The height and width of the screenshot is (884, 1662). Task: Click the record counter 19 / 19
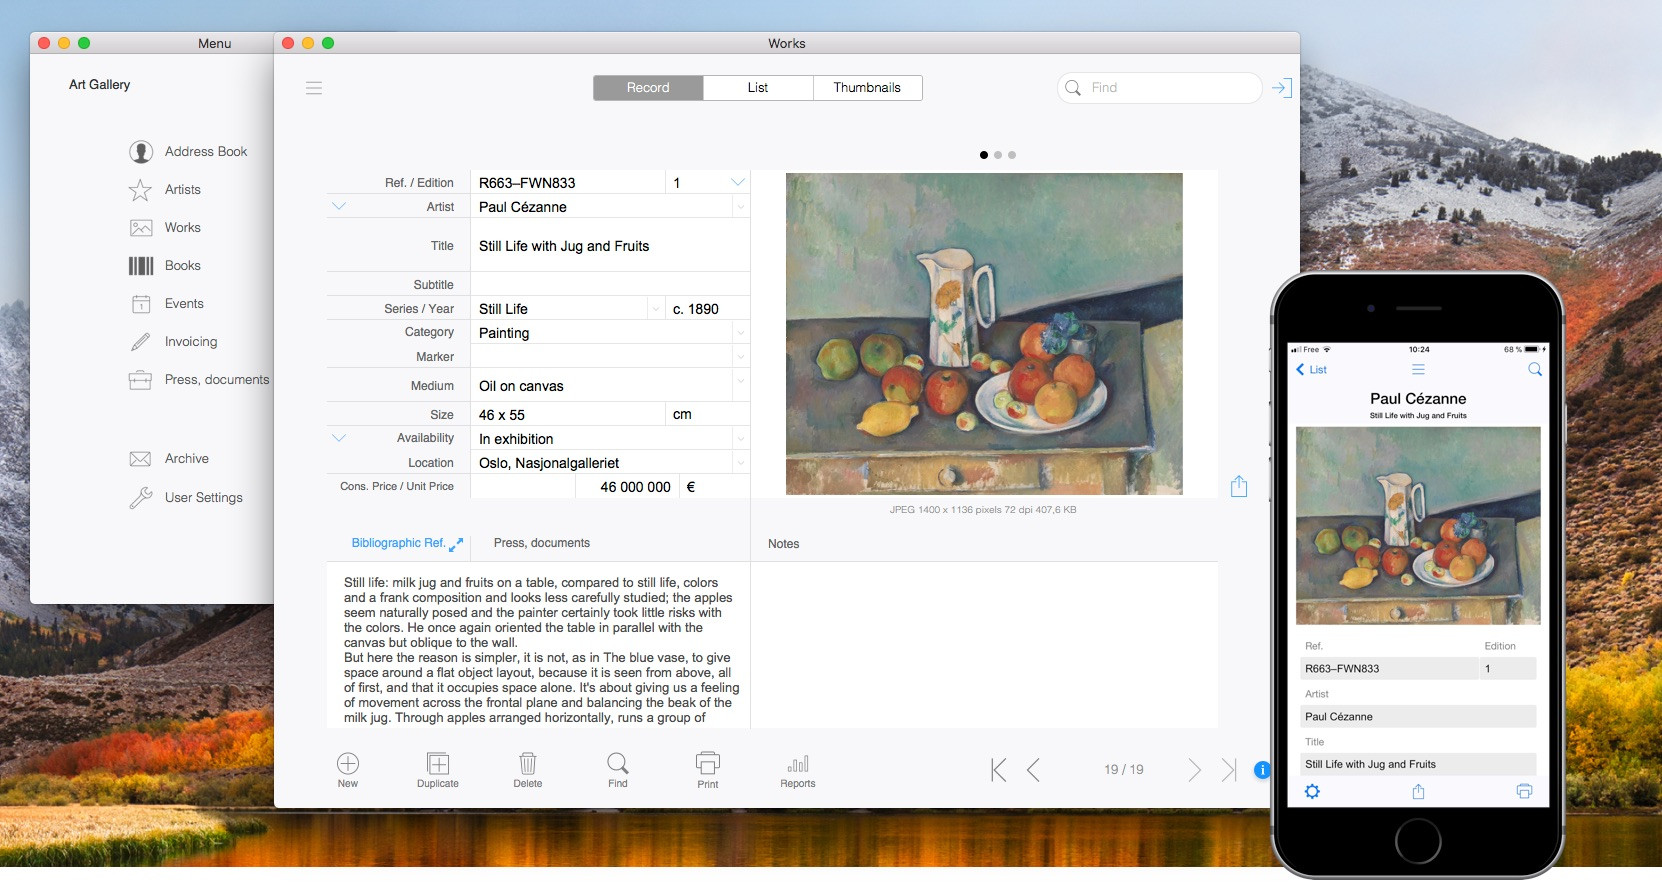(x=1124, y=769)
